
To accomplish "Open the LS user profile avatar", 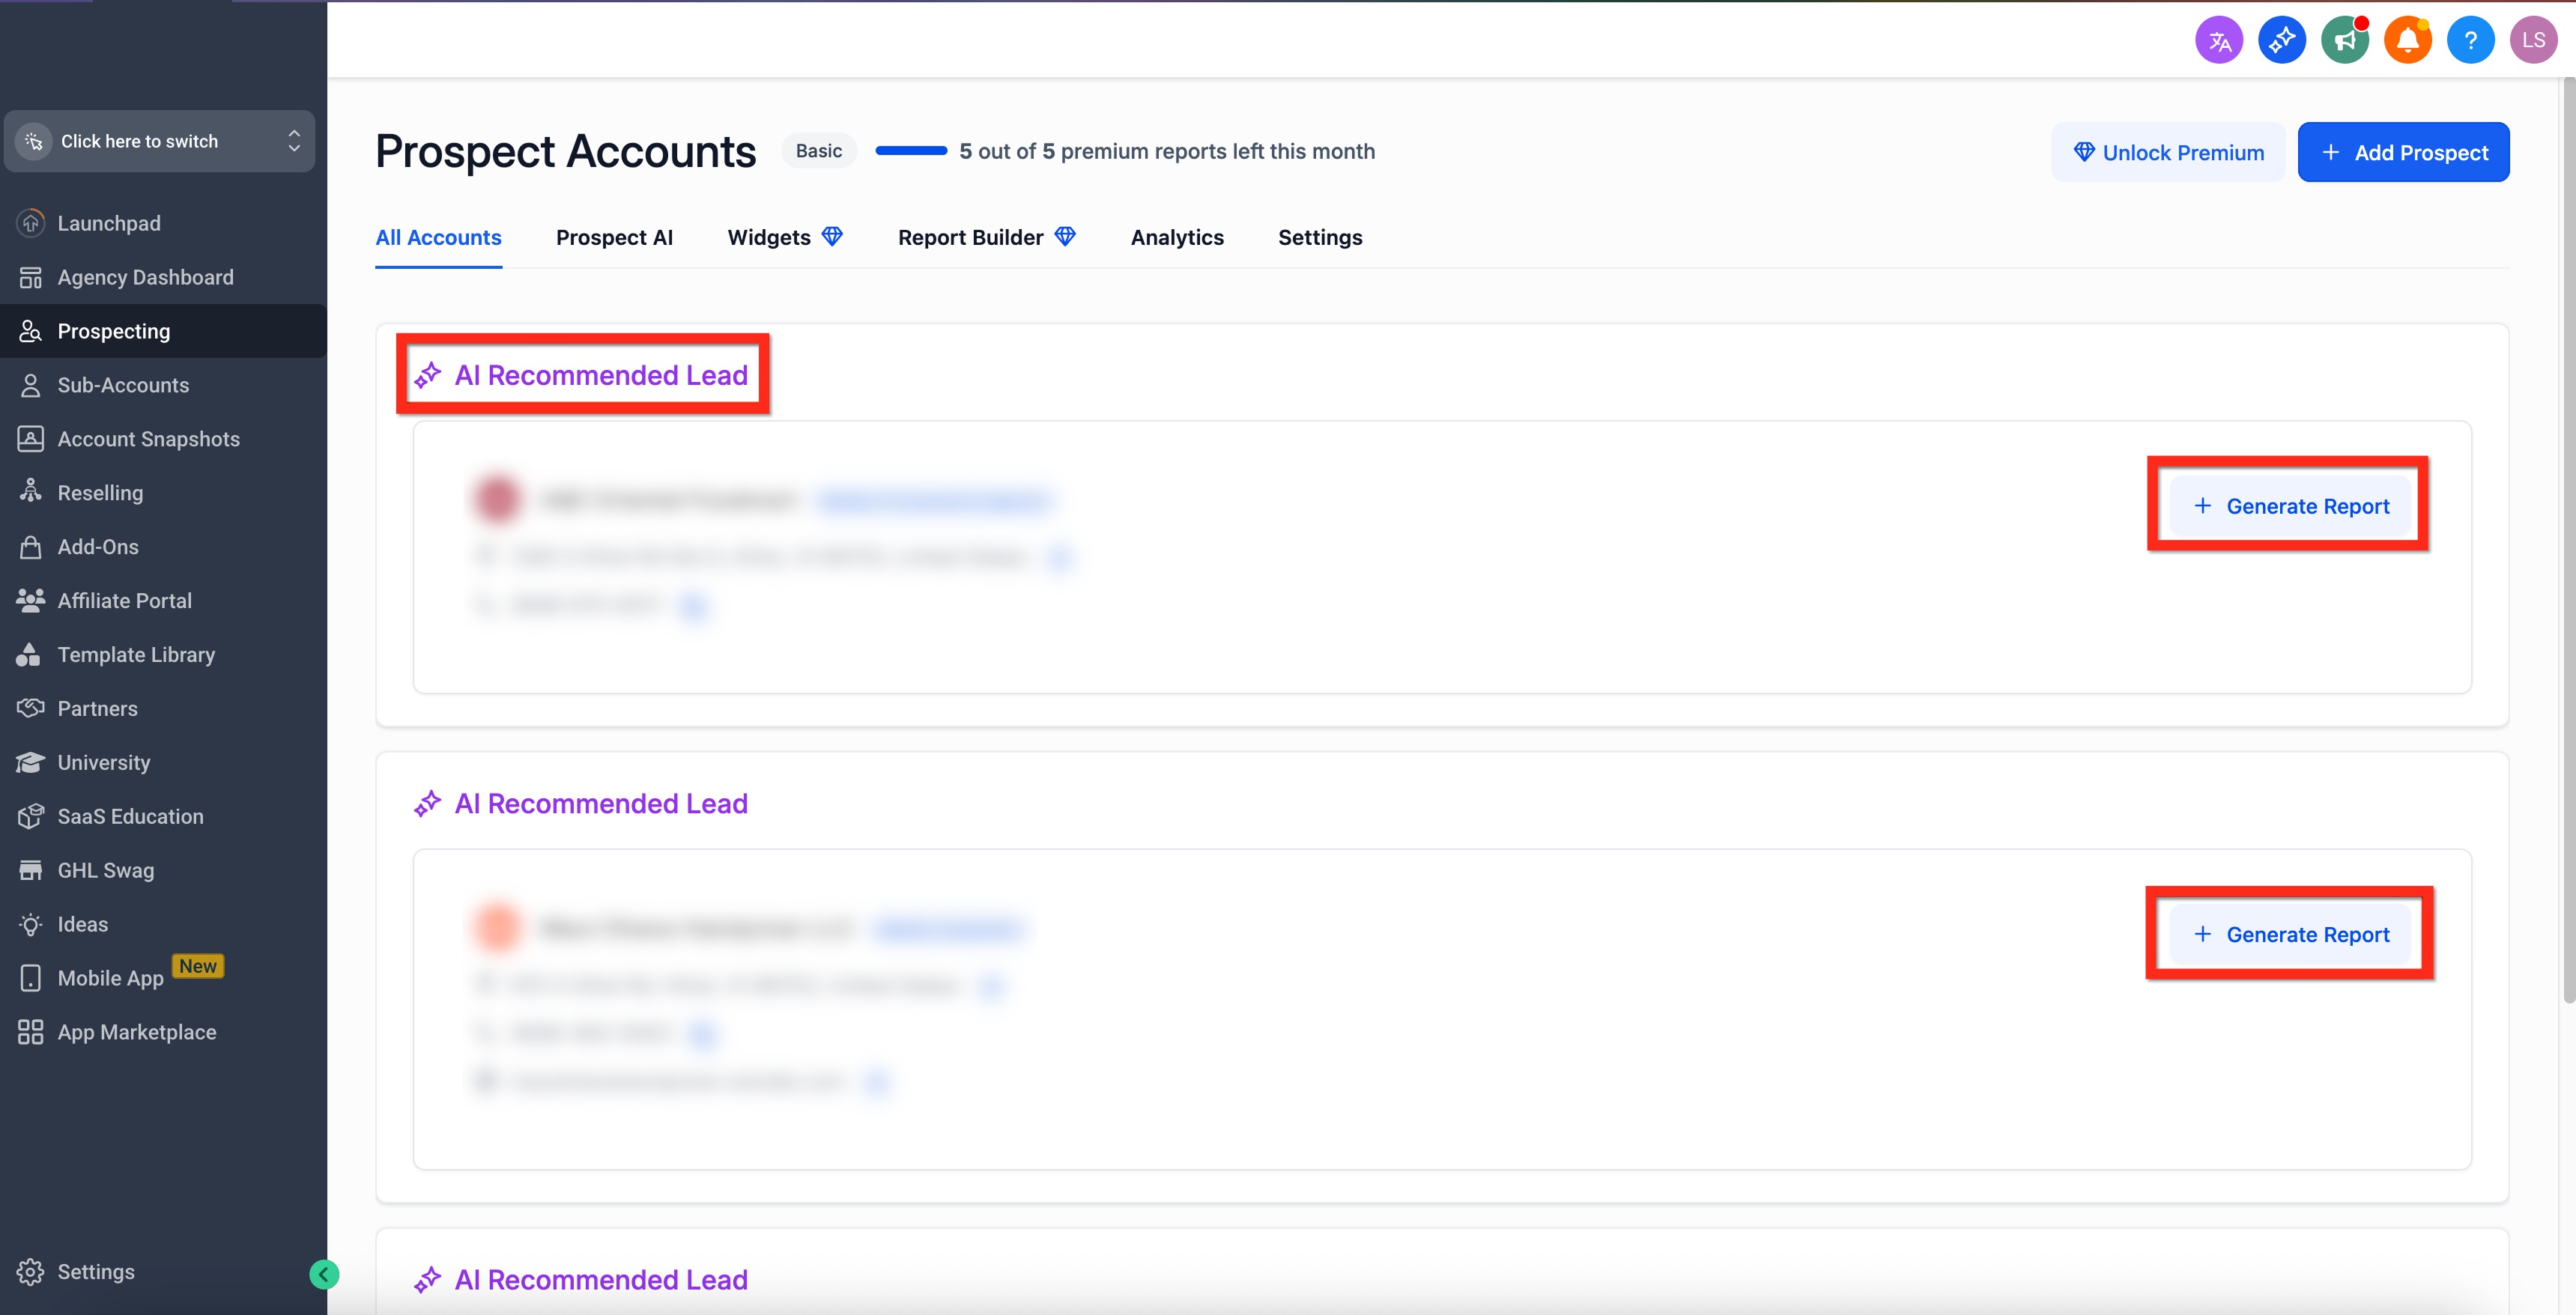I will click(2533, 41).
